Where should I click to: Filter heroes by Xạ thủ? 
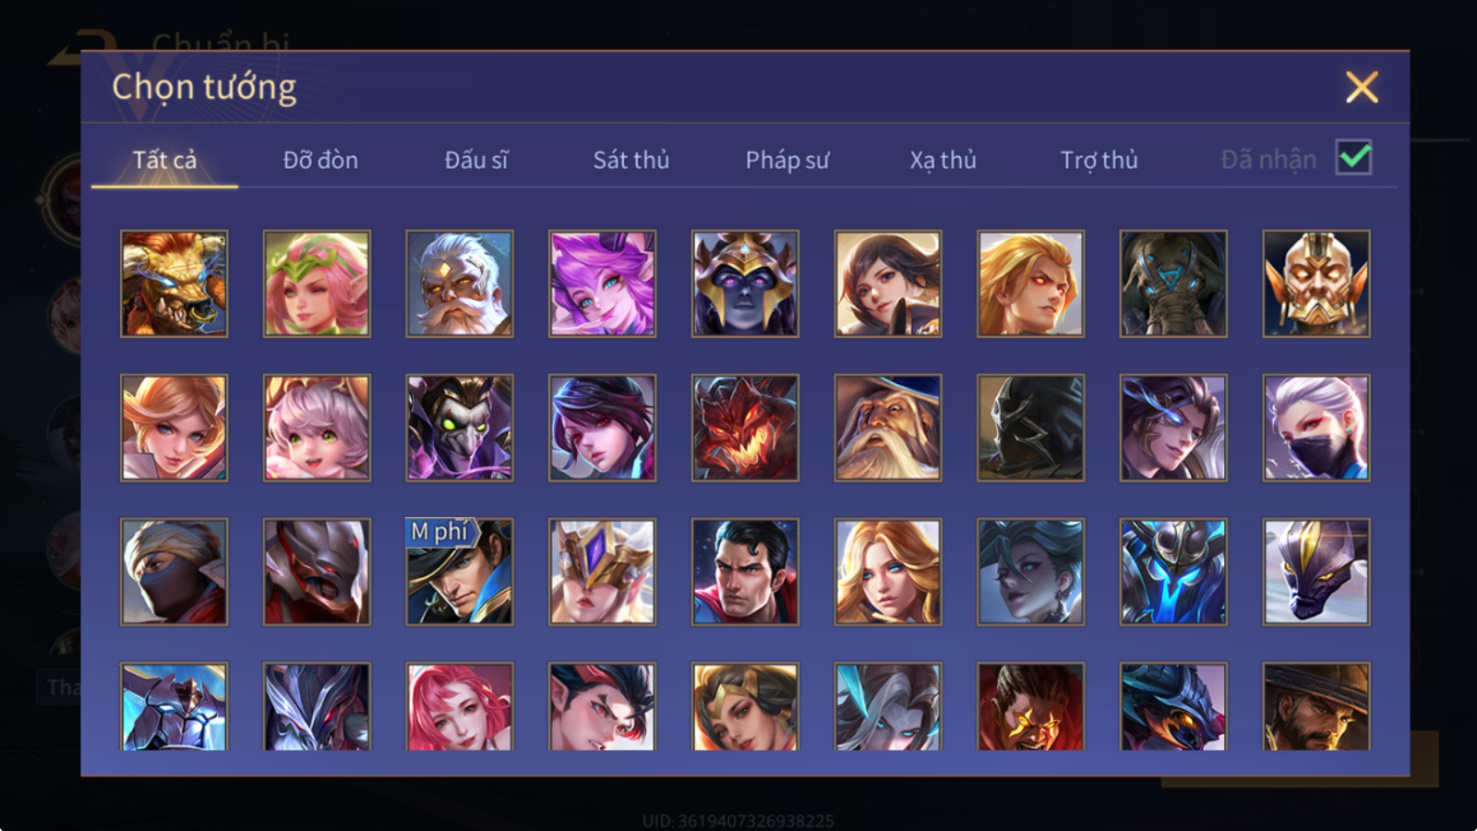pos(943,160)
